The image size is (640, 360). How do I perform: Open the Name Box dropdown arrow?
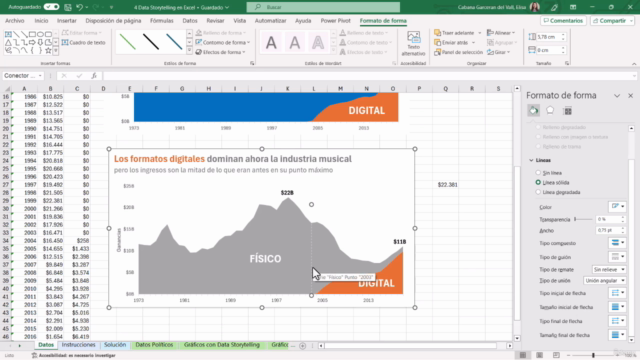(40, 76)
